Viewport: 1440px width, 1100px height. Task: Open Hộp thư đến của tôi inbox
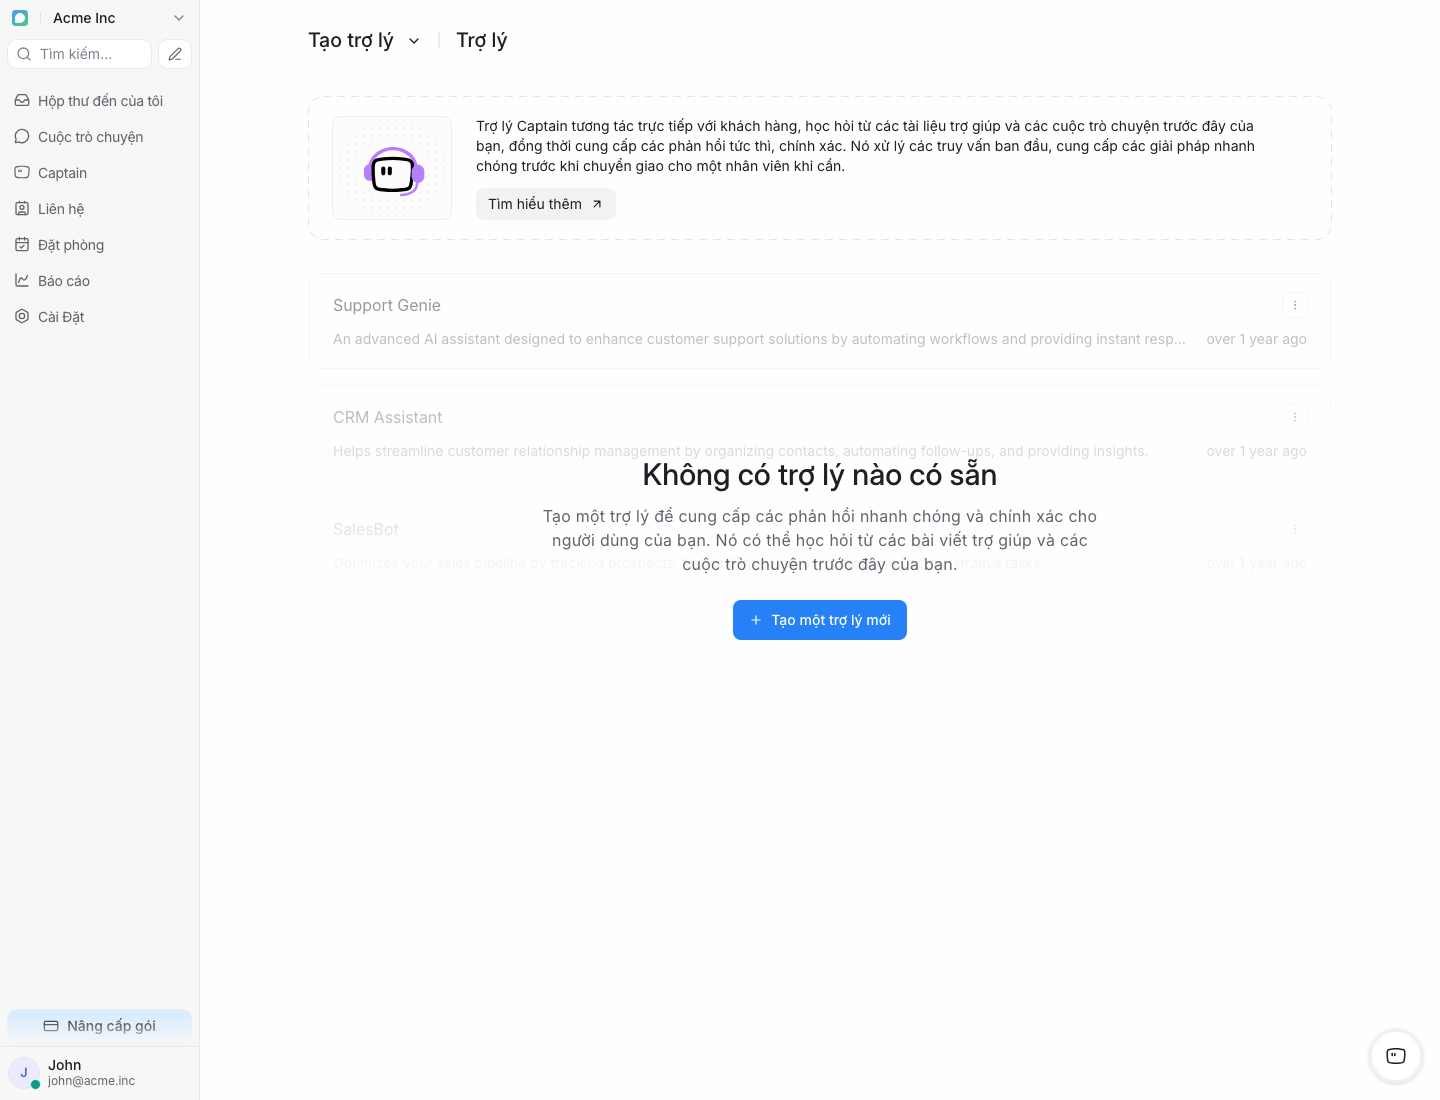[99, 101]
